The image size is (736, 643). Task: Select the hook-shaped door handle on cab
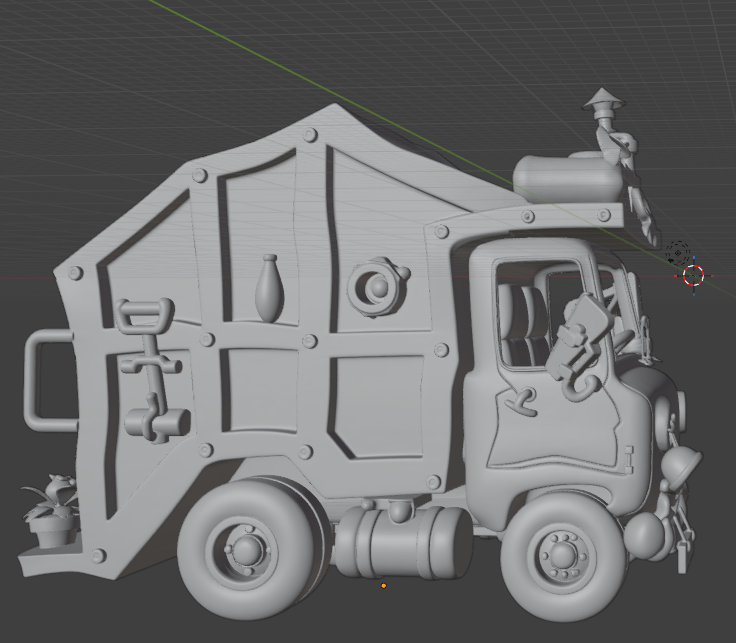coord(519,402)
